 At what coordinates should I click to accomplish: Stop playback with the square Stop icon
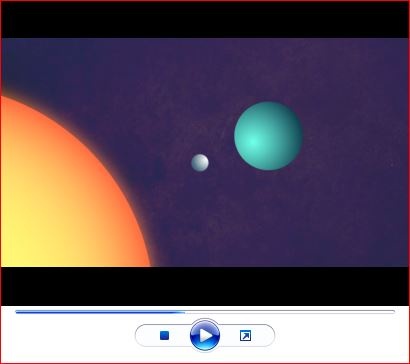tap(164, 335)
